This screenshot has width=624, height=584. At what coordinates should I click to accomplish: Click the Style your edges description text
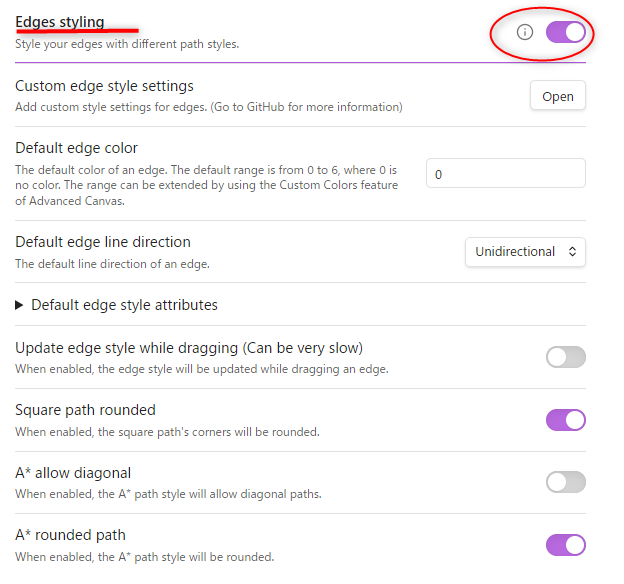click(x=126, y=44)
